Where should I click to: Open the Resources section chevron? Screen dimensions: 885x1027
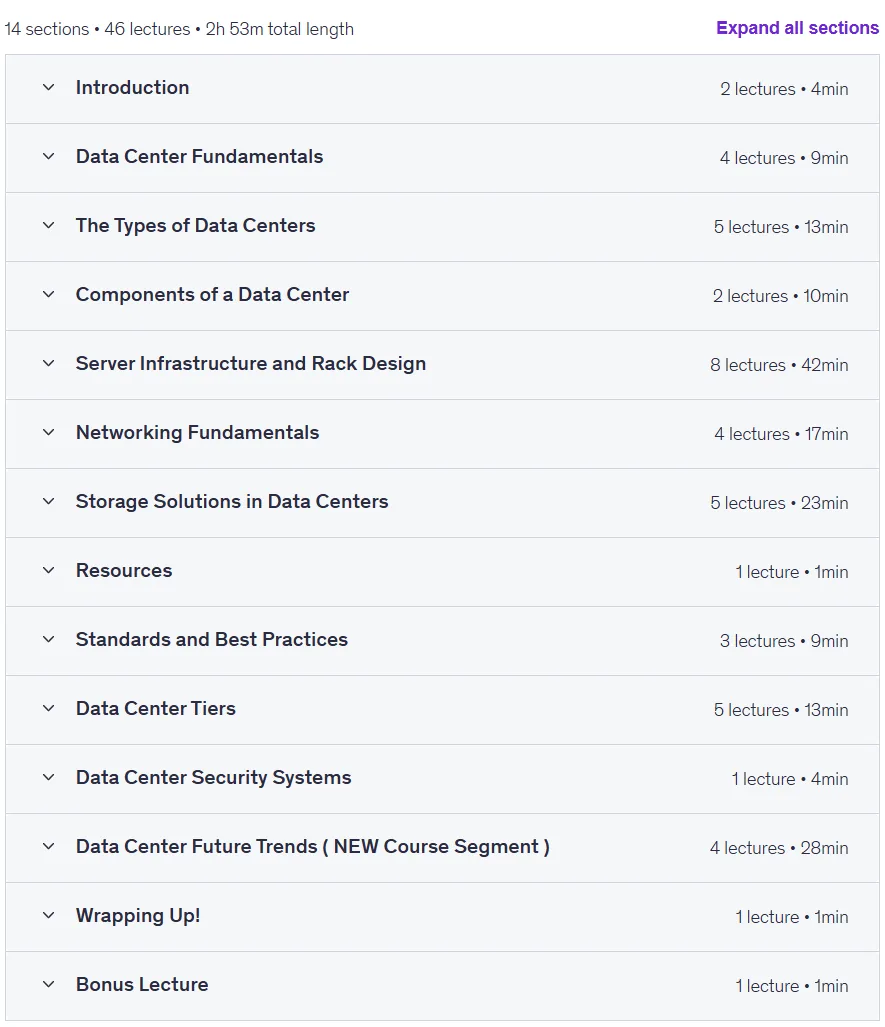(48, 570)
